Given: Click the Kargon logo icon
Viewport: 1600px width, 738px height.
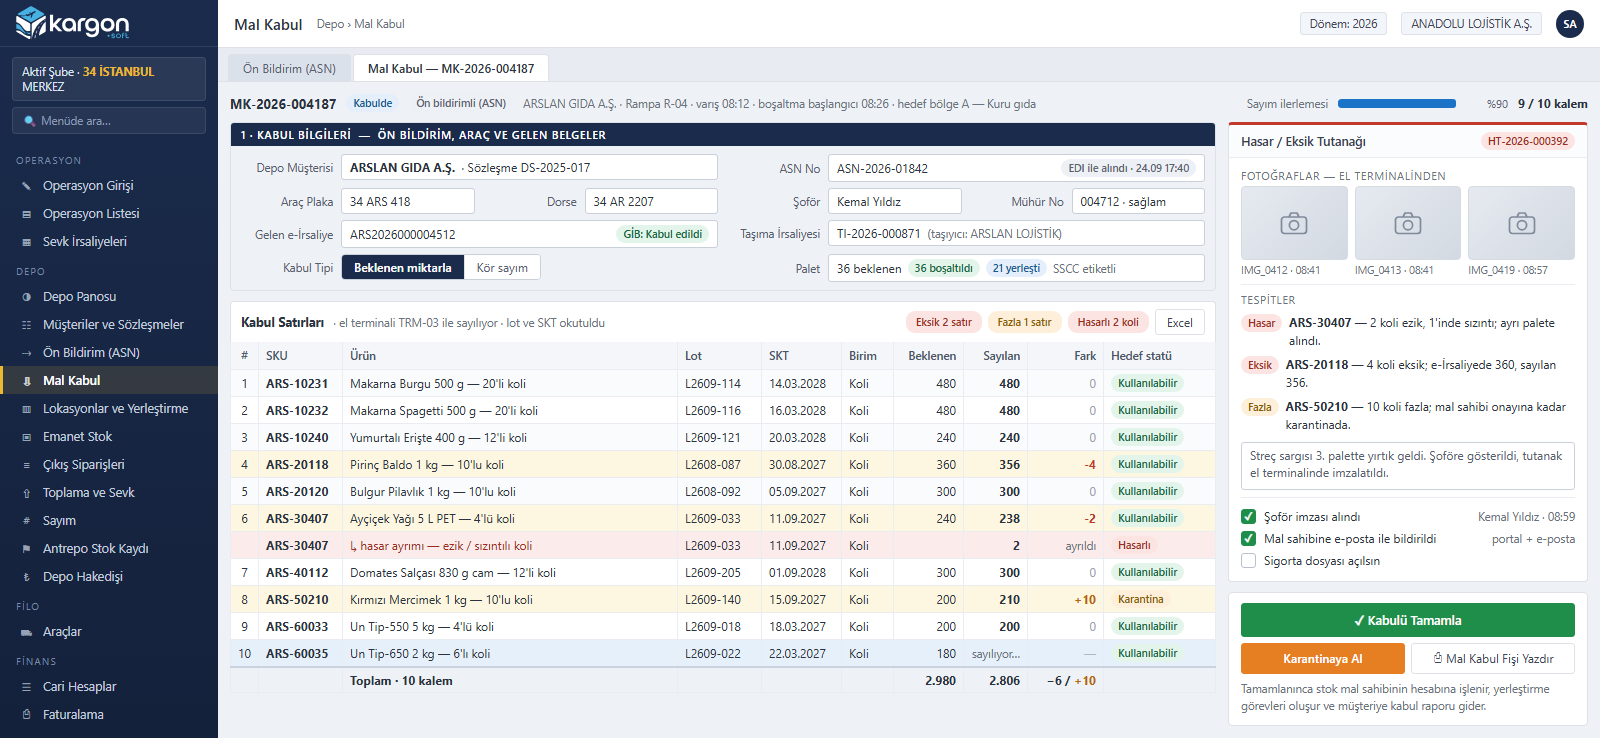Looking at the screenshot, I should (31, 22).
